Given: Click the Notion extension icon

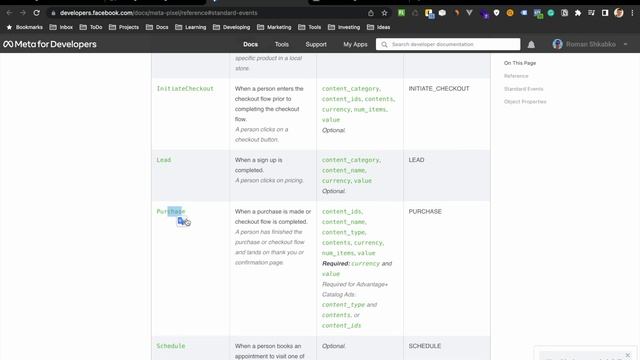Looking at the screenshot, I should (564, 13).
